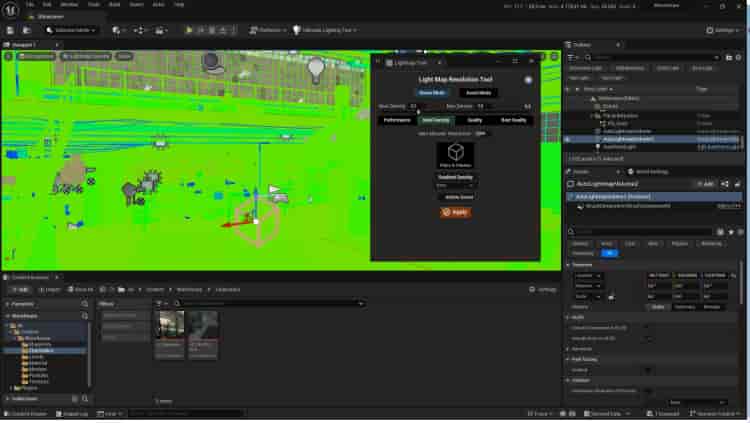Open the Scale dropdown in Transform
The image size is (750, 423).
point(588,297)
